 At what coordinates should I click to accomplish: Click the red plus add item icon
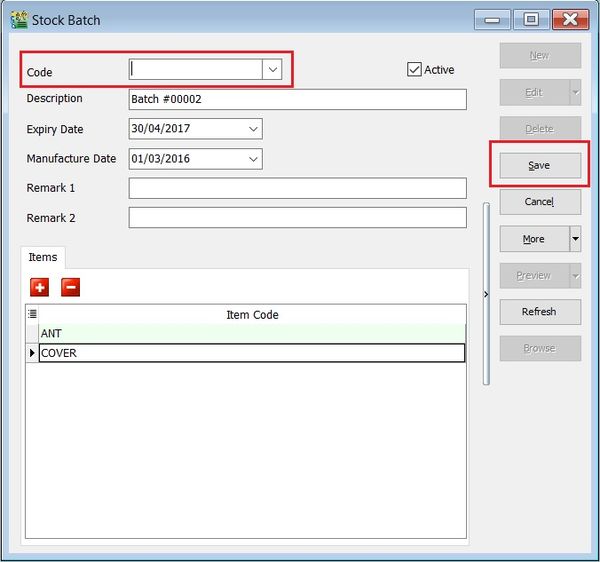40,287
